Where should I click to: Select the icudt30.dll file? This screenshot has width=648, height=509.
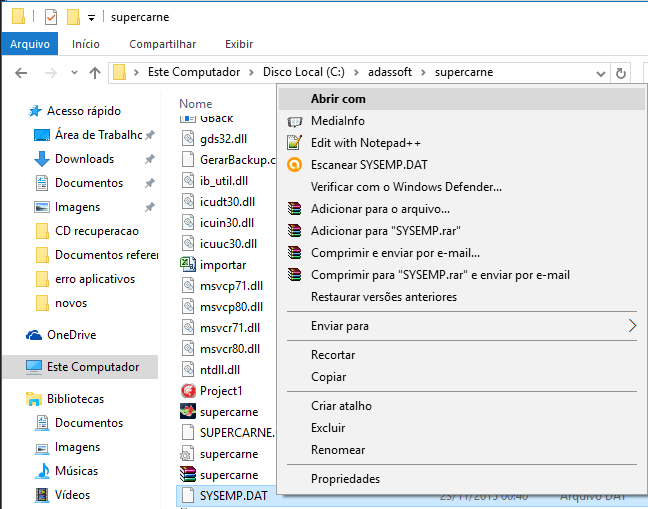point(226,202)
